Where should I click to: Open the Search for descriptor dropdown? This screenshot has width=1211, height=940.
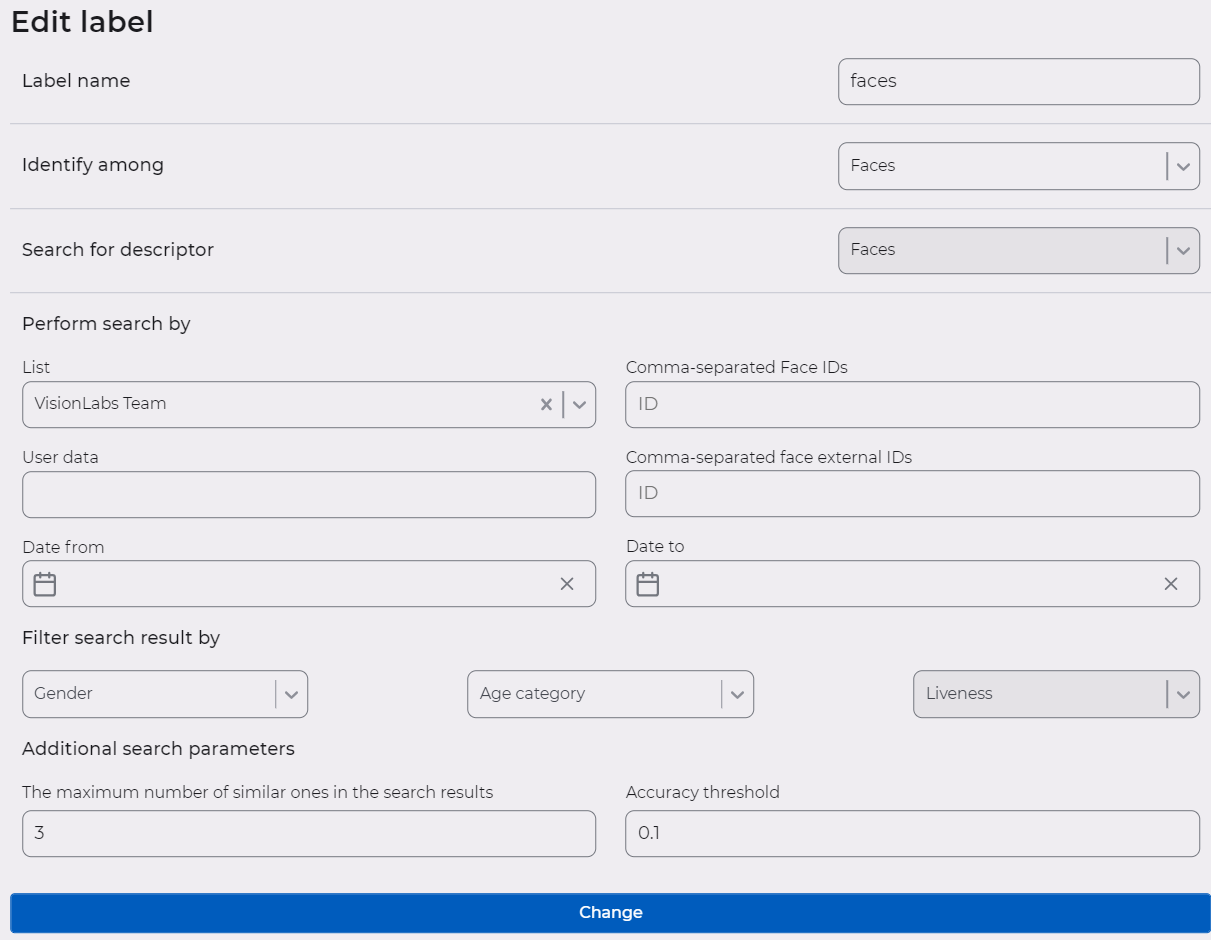click(x=1183, y=250)
